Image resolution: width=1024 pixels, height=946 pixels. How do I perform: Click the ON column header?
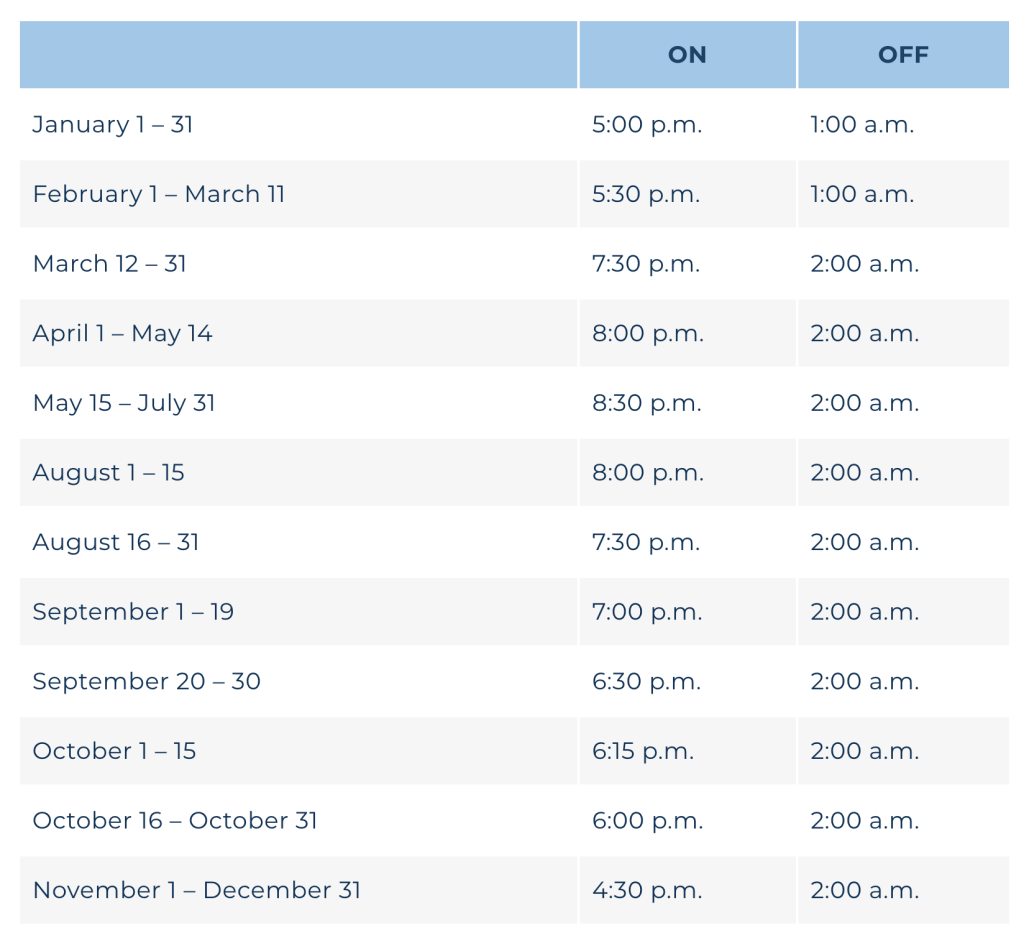tap(687, 55)
